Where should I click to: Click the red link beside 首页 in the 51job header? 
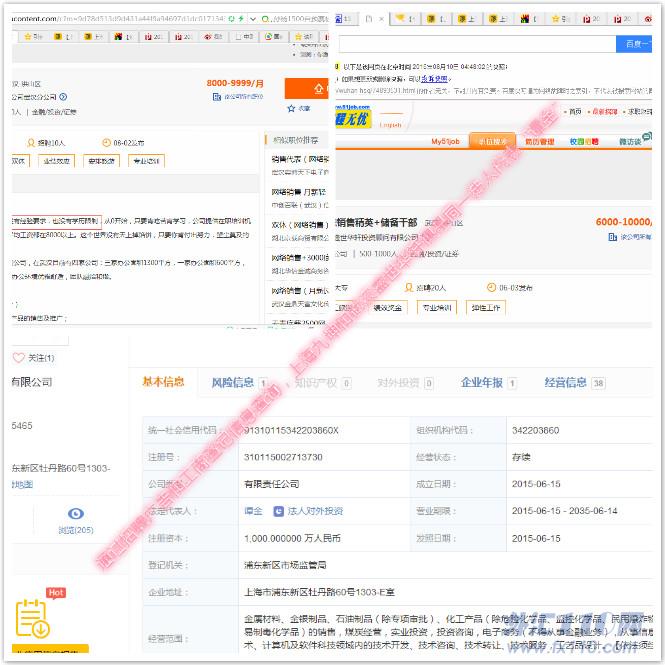604,112
